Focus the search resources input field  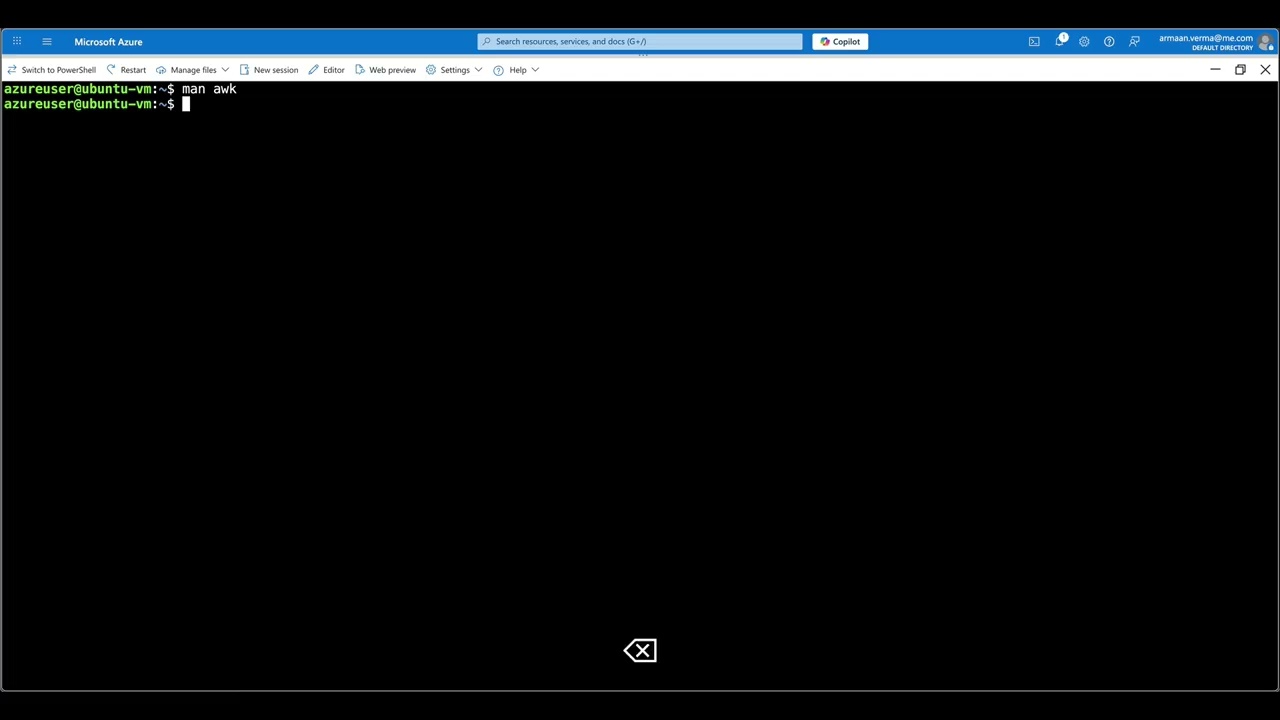pos(640,41)
